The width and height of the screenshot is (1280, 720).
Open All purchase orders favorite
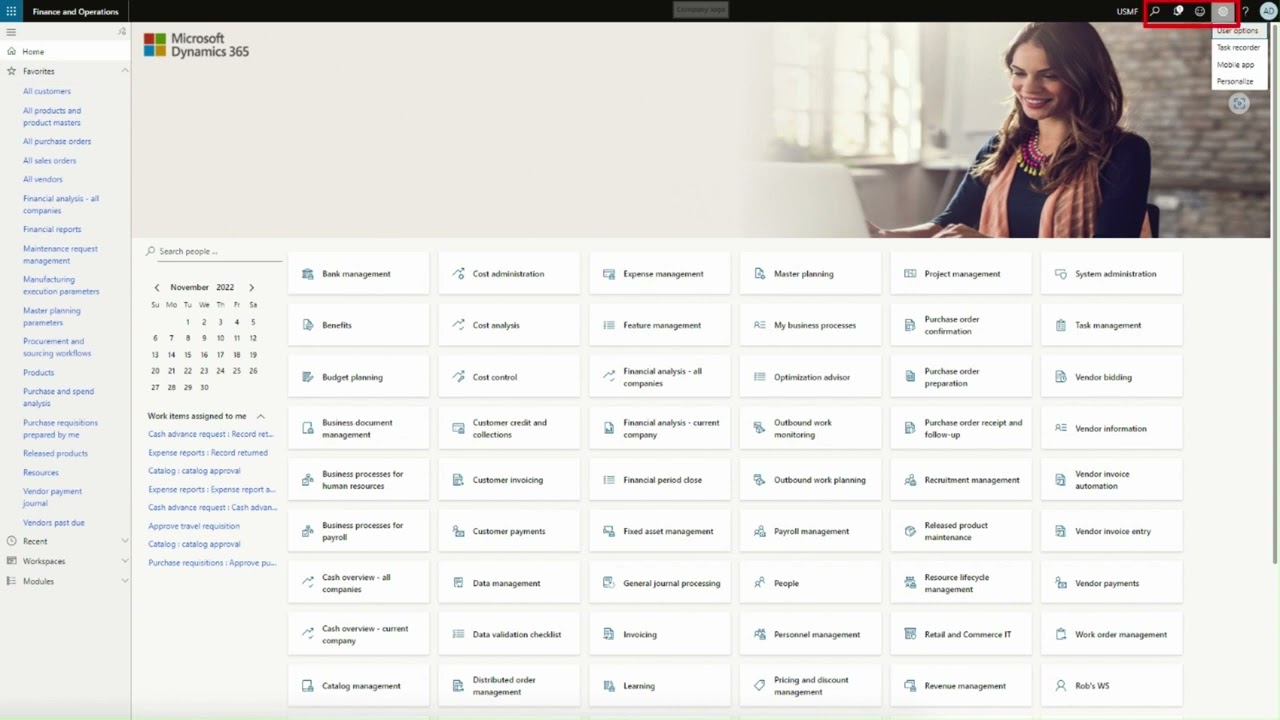point(57,141)
